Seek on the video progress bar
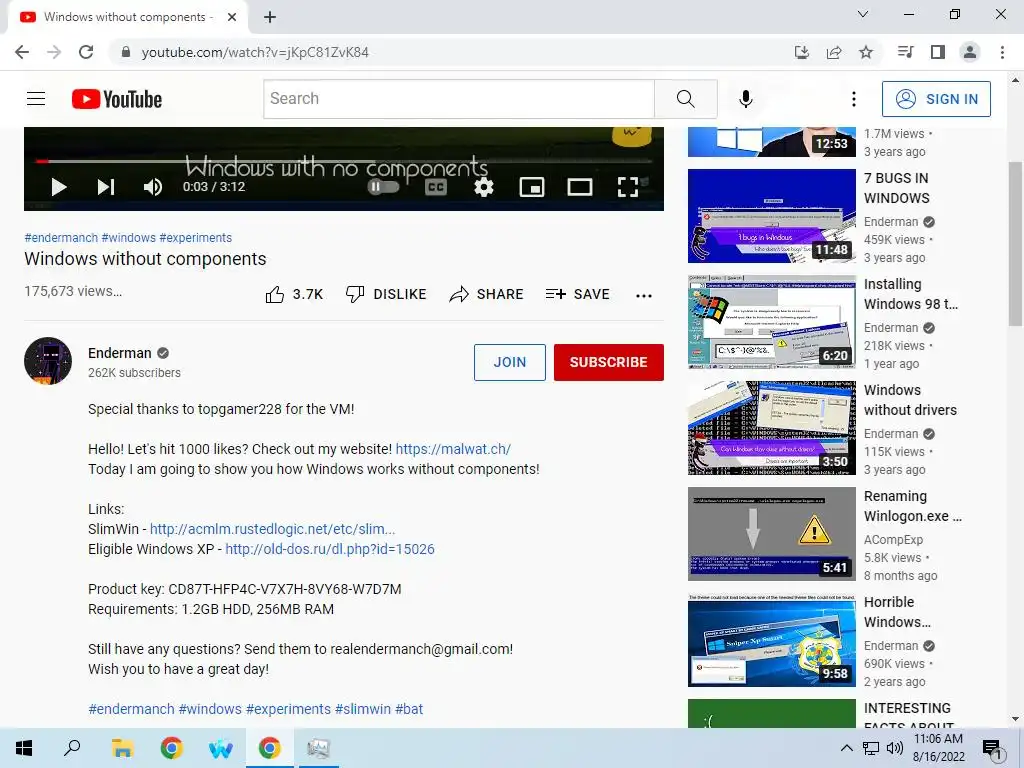The image size is (1024, 768). (x=344, y=161)
